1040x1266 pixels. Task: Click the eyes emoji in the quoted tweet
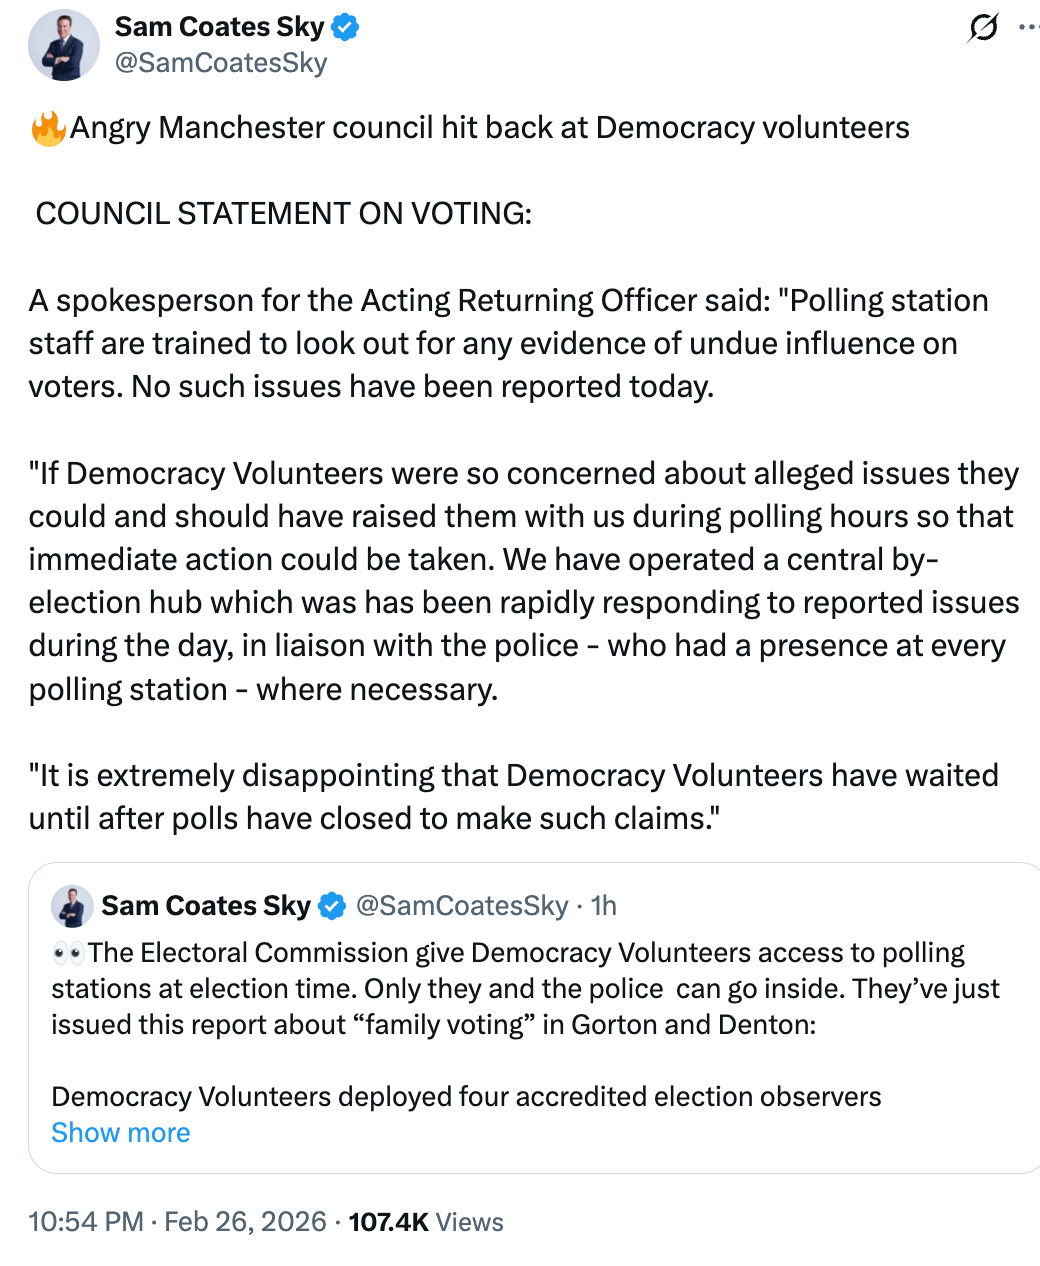pos(67,953)
